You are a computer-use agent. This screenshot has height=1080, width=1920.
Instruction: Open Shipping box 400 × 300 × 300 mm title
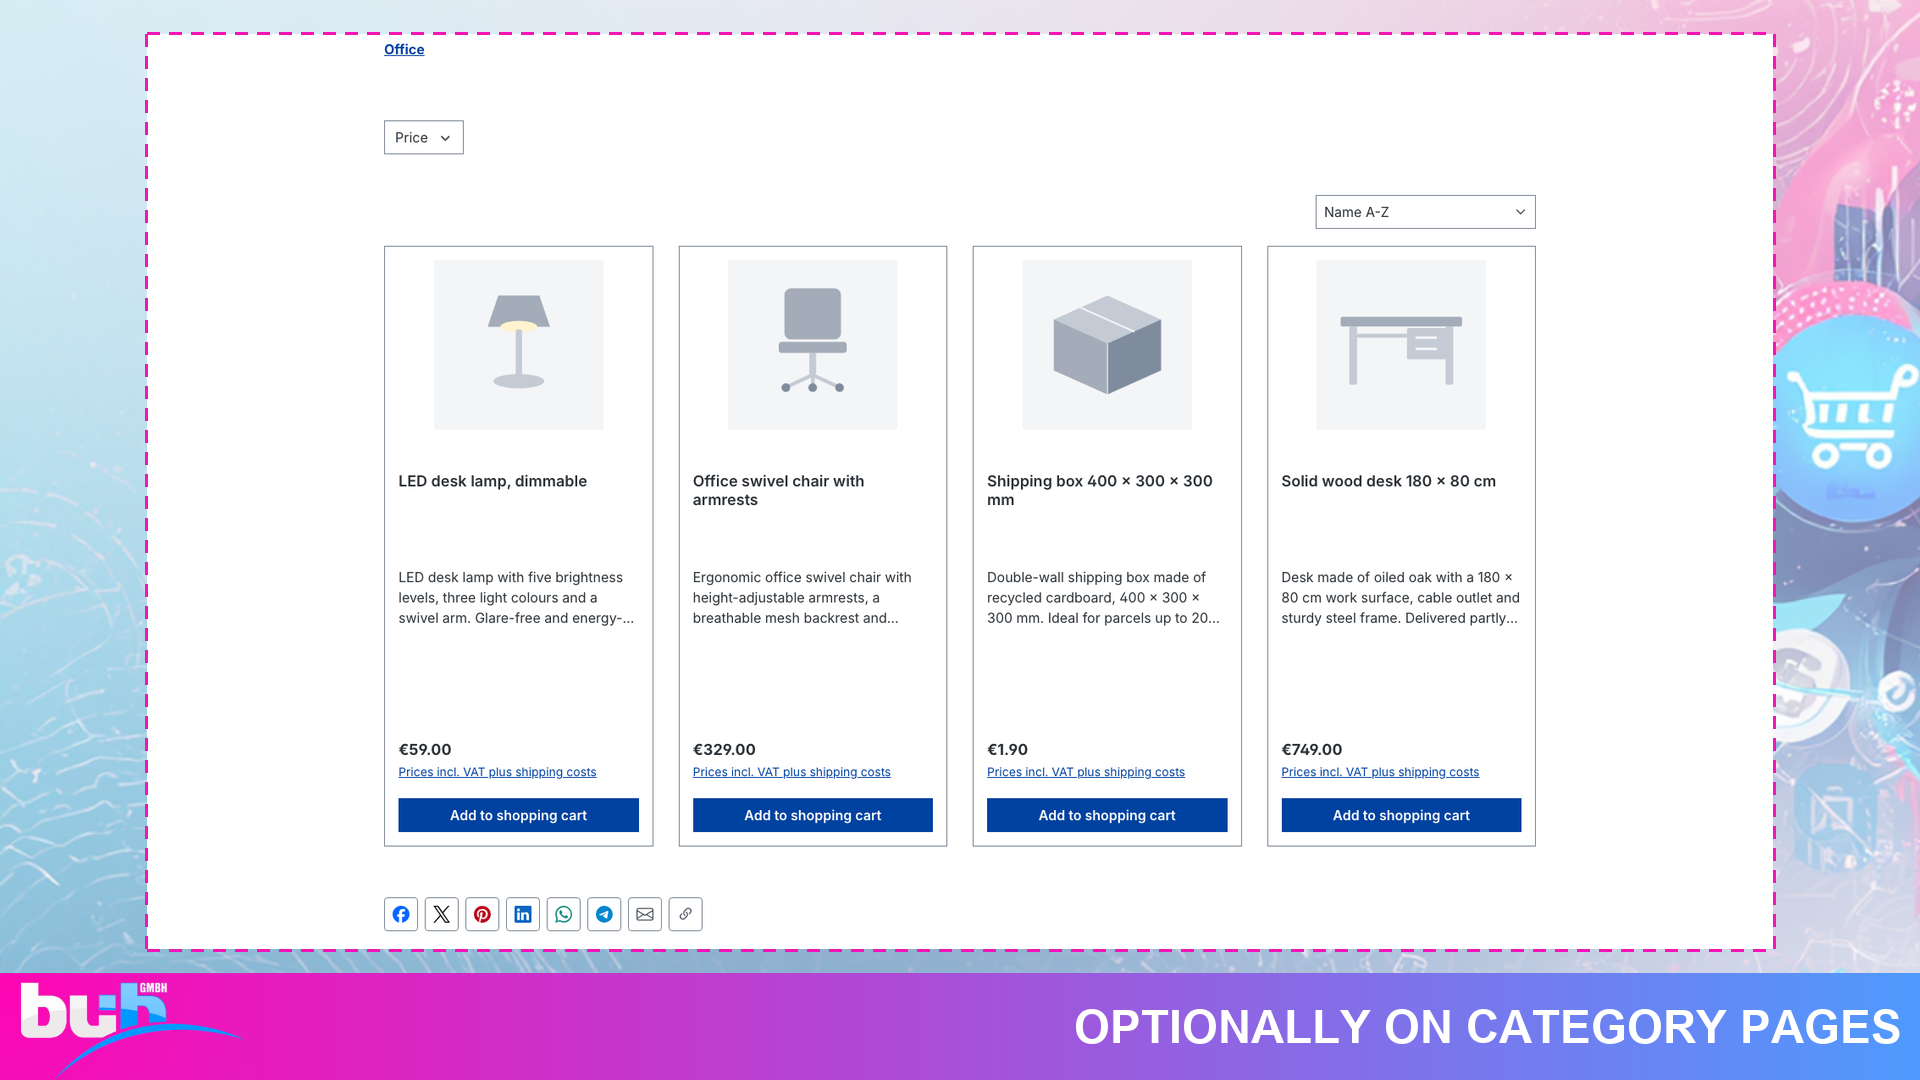click(x=1100, y=490)
